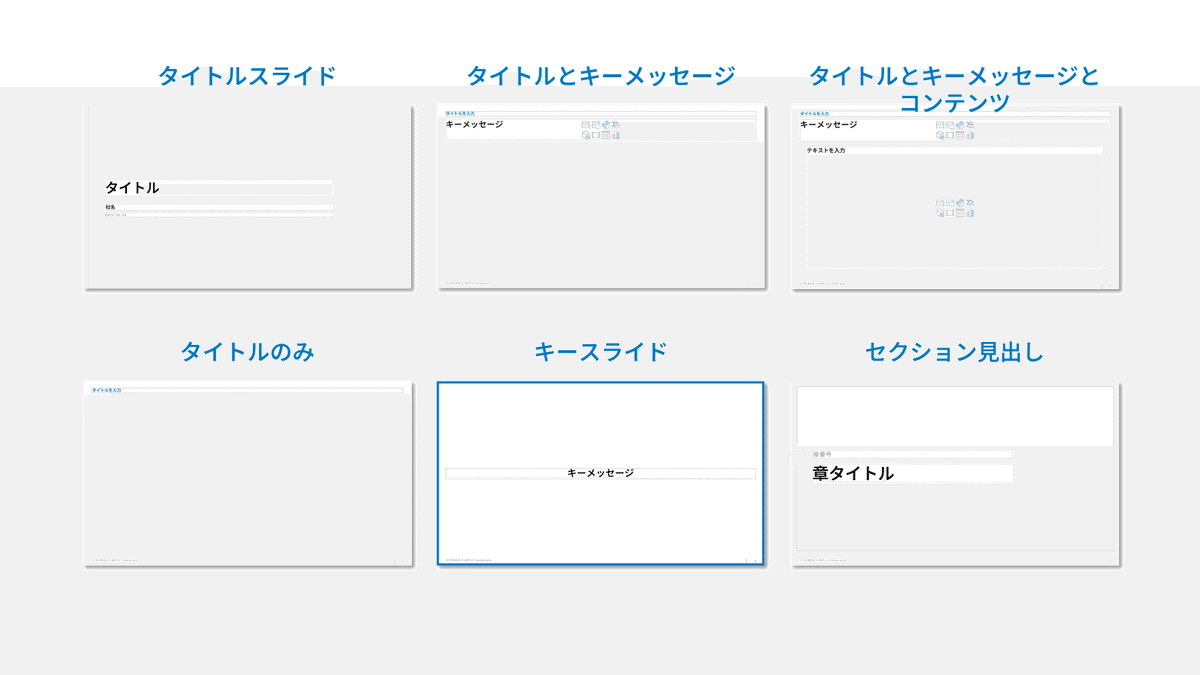Choose the セクション見出し layout thumbnail
This screenshot has width=1200, height=675.
957,474
